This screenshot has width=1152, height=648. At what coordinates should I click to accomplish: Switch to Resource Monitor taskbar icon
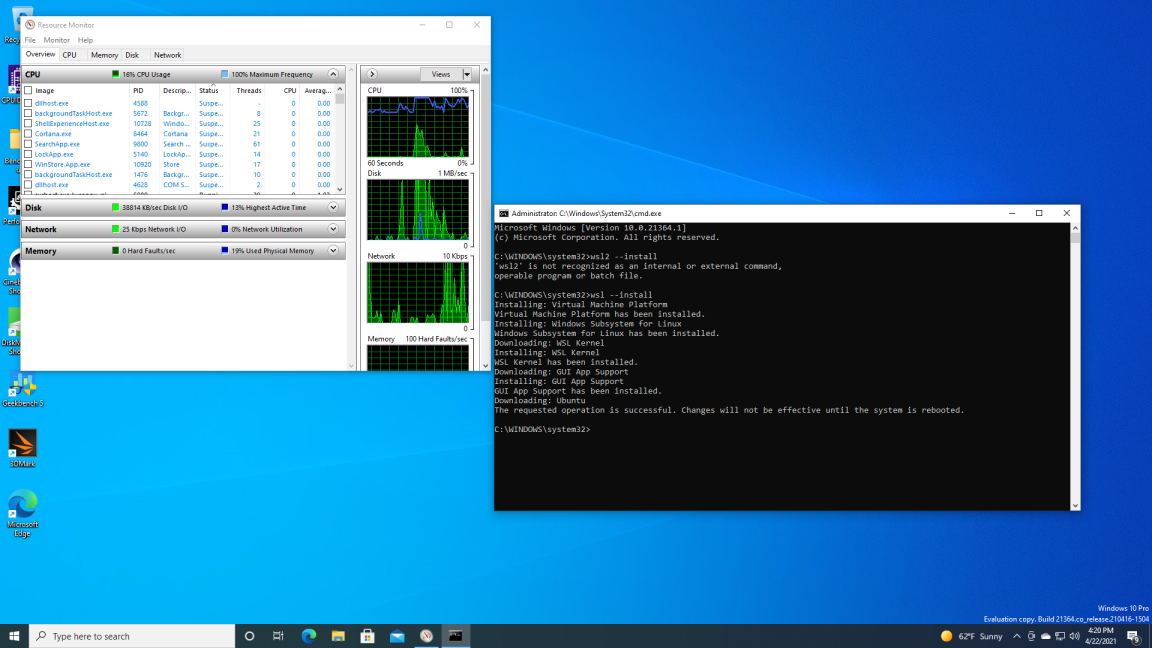click(426, 636)
